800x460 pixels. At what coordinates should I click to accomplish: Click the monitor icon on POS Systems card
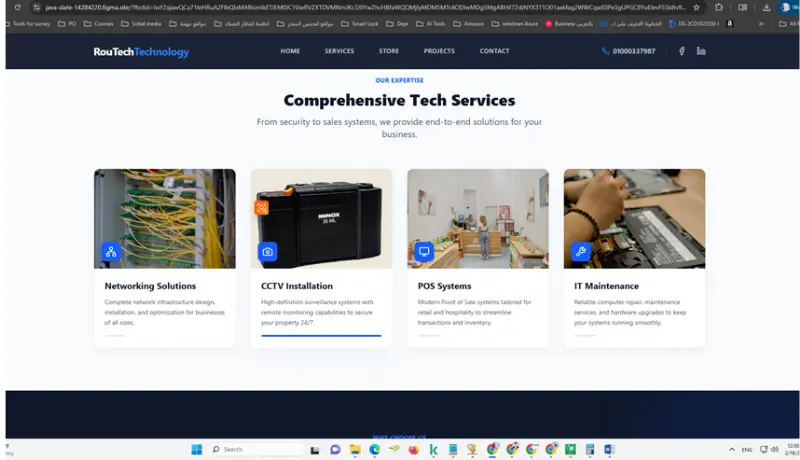[x=424, y=251]
